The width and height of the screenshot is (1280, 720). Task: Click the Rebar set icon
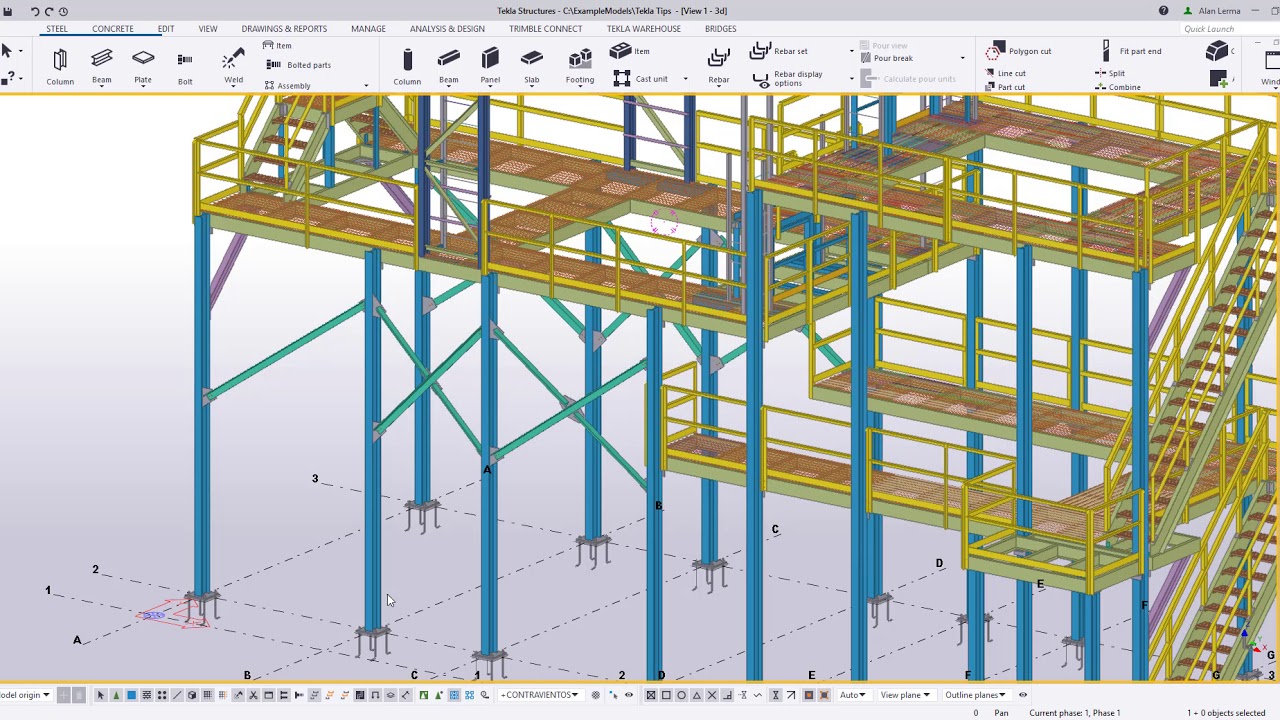tap(760, 51)
